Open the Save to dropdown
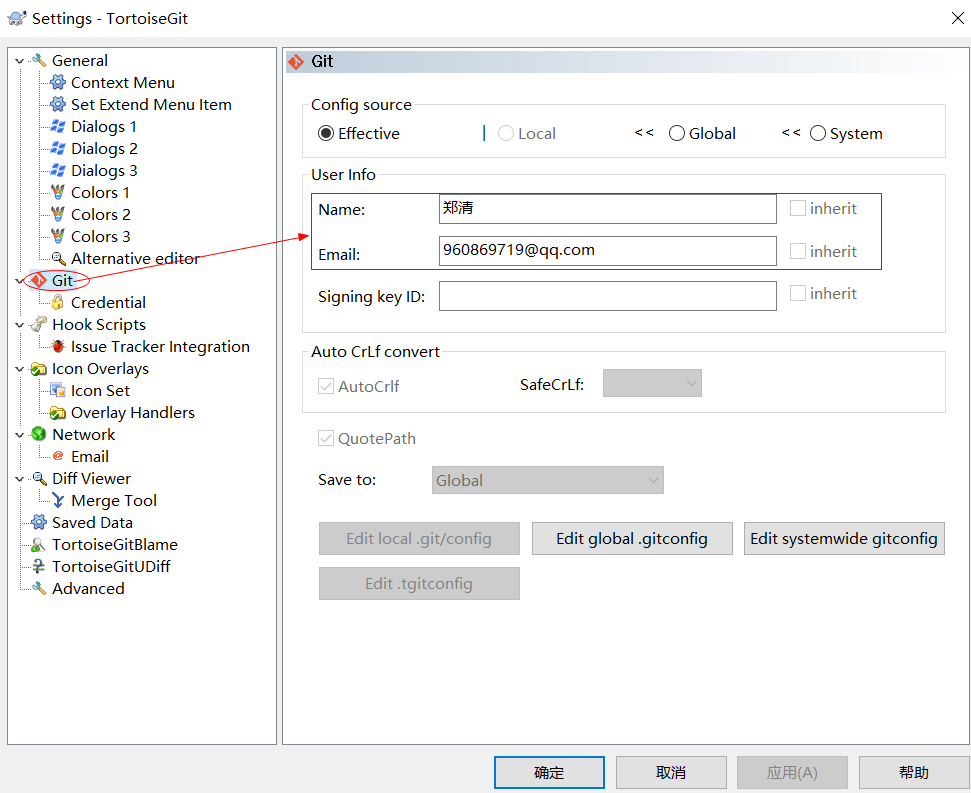The image size is (971, 793). point(547,480)
